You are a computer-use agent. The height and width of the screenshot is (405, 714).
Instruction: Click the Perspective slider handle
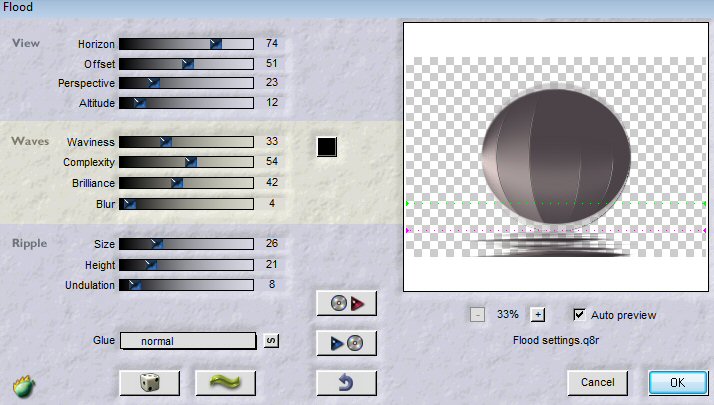click(x=154, y=83)
